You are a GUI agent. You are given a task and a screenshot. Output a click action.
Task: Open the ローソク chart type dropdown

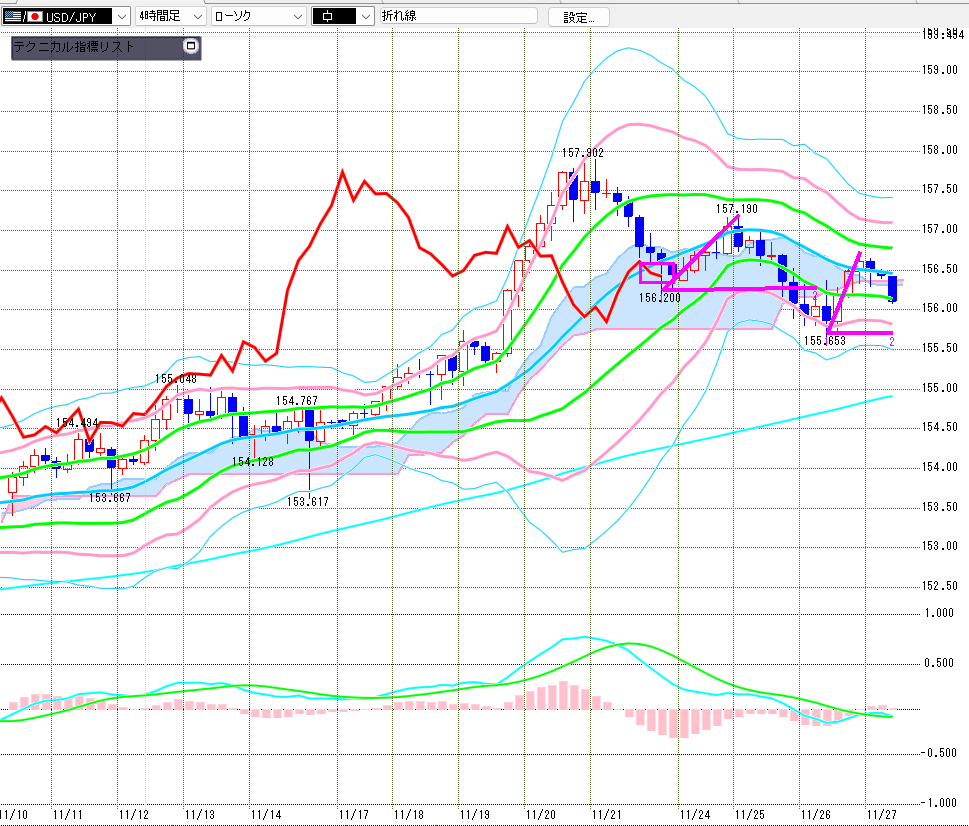coord(297,17)
